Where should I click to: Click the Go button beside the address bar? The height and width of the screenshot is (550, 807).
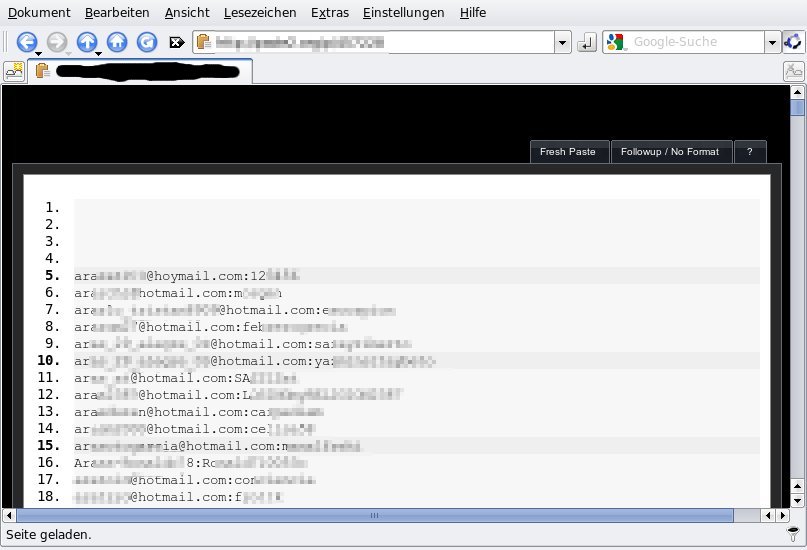[x=587, y=42]
